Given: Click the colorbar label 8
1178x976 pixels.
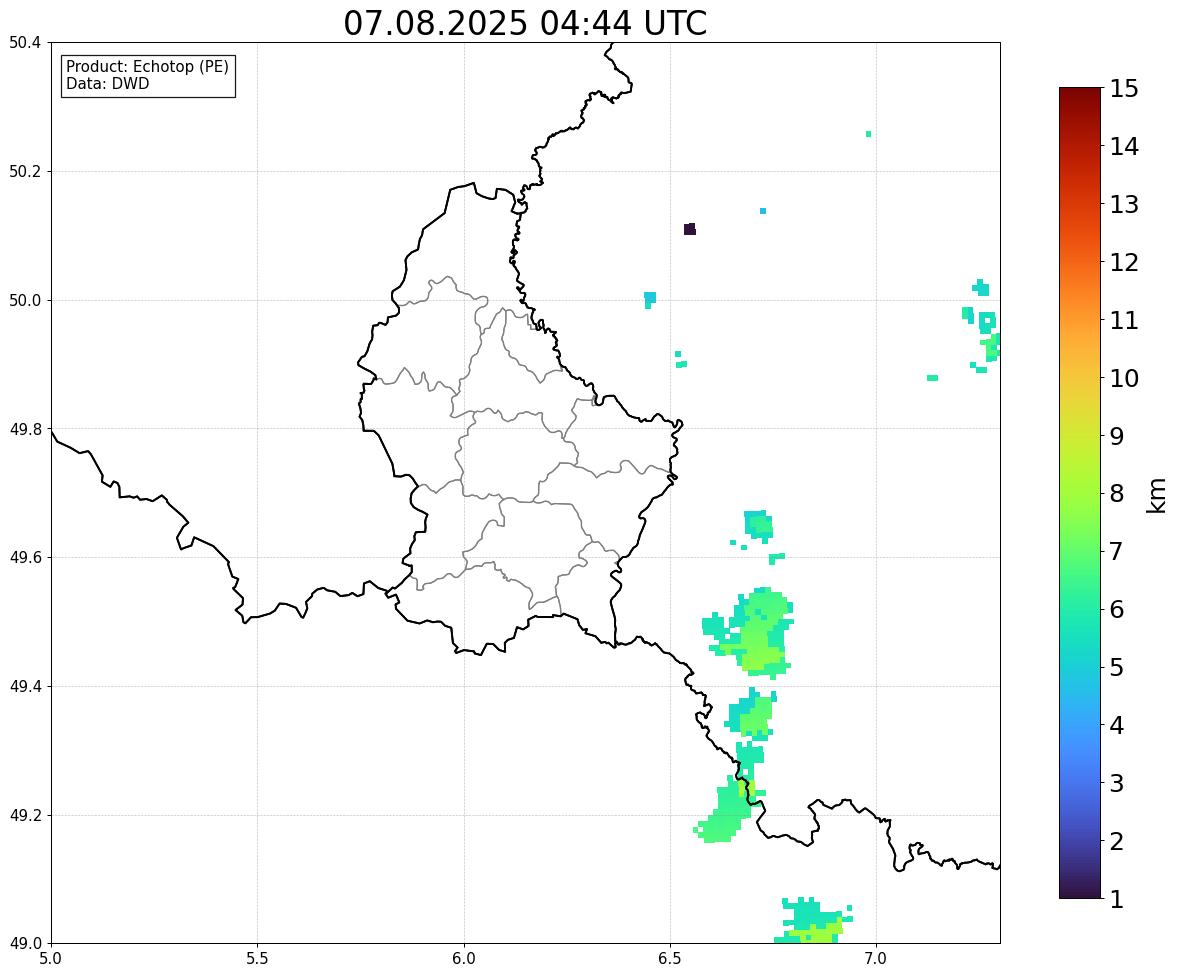Looking at the screenshot, I should [1117, 494].
